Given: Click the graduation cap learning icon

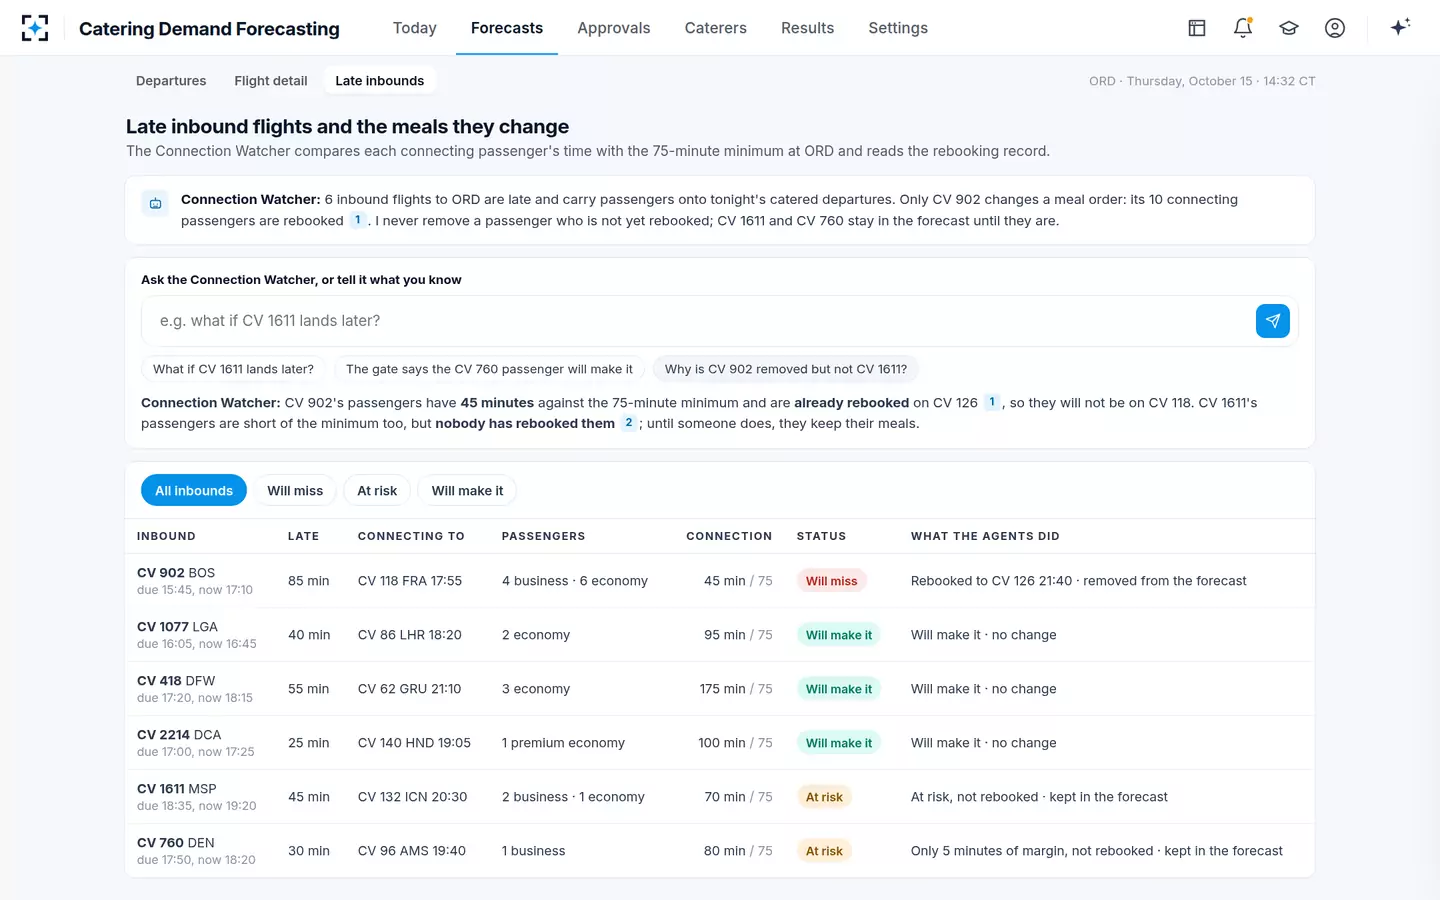Looking at the screenshot, I should point(1289,28).
